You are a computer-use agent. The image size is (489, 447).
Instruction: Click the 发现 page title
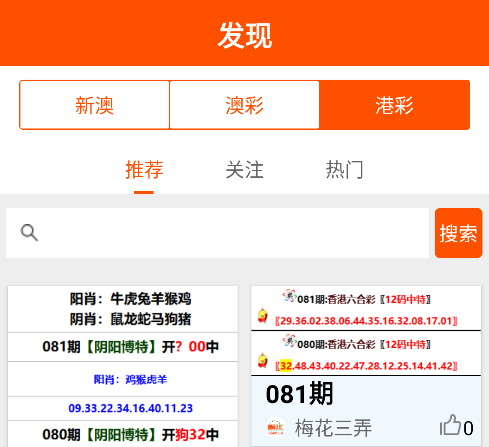pyautogui.click(x=245, y=35)
